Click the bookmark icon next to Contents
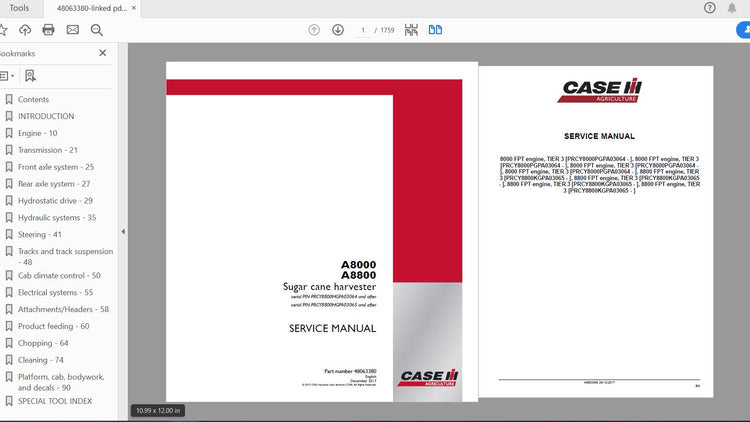 click(x=9, y=100)
